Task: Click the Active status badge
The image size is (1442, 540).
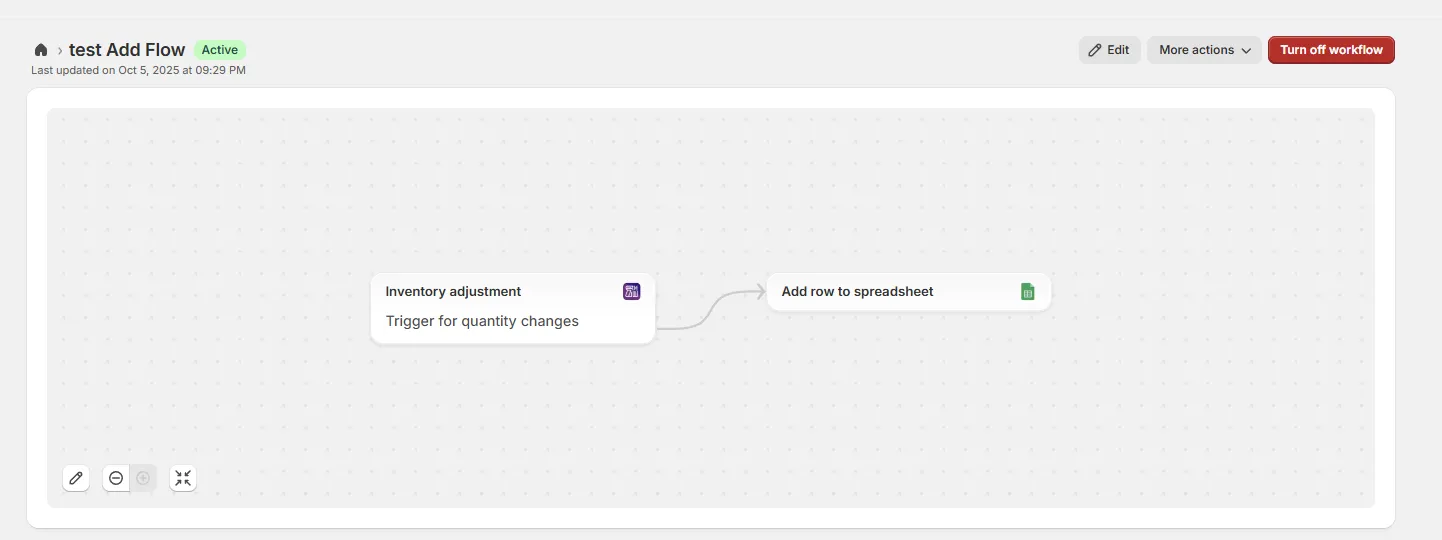Action: (220, 50)
